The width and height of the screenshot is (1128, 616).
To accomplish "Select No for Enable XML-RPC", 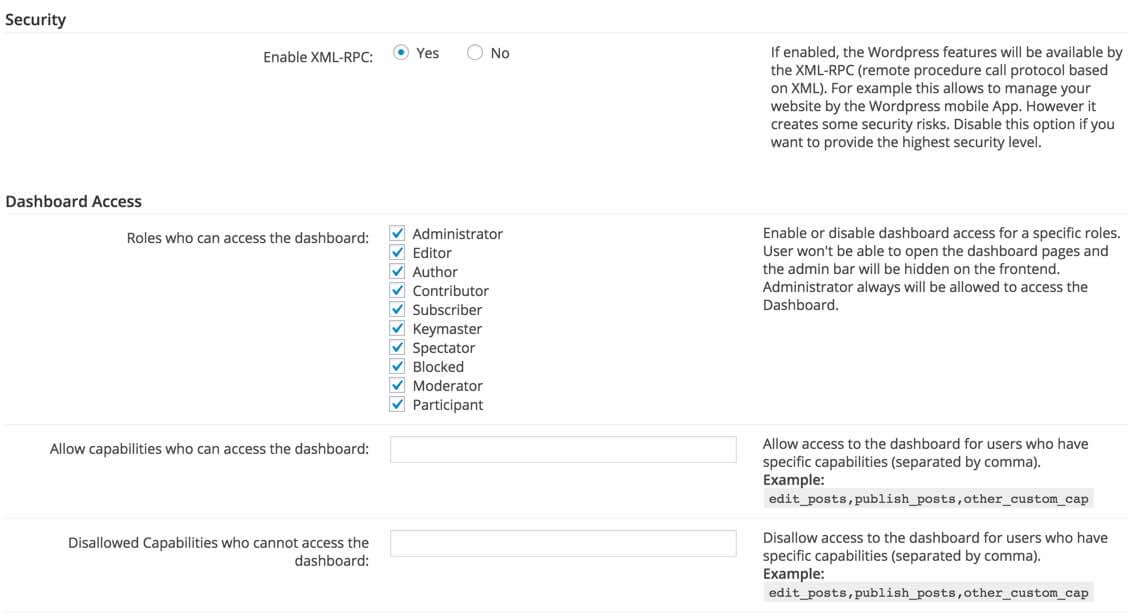I will click(x=475, y=53).
